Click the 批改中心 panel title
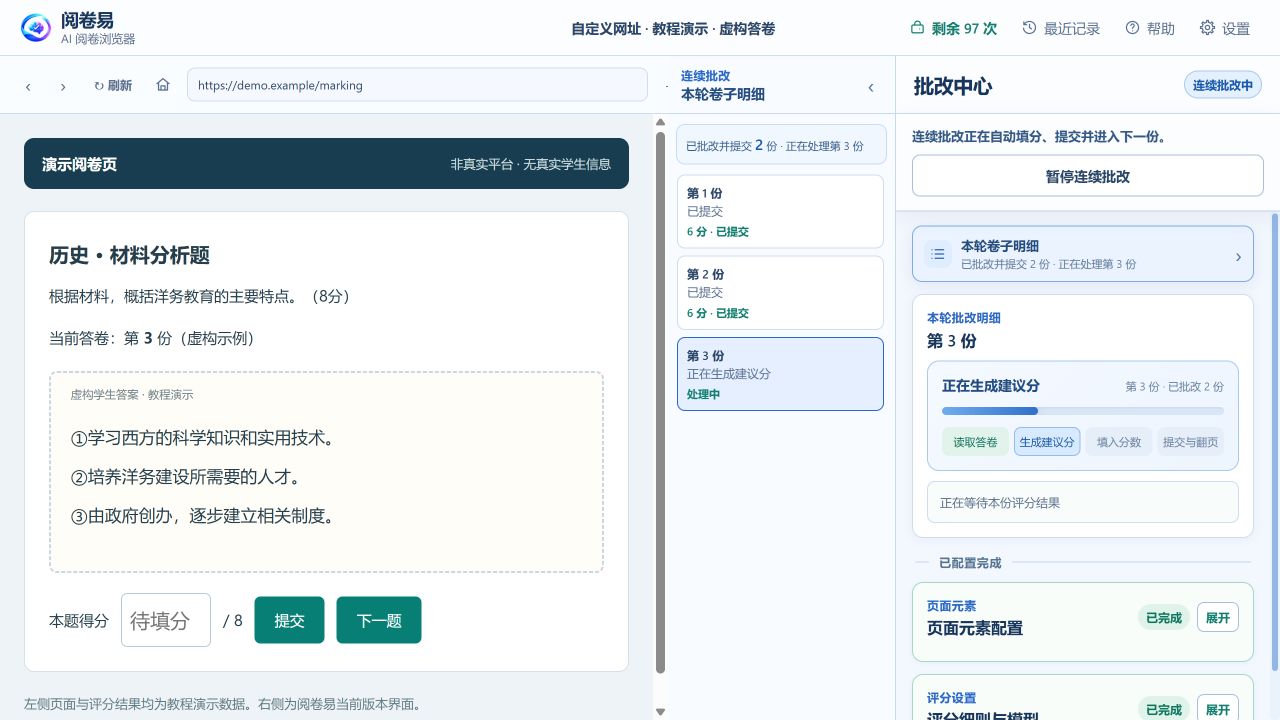1280x720 pixels. [953, 86]
